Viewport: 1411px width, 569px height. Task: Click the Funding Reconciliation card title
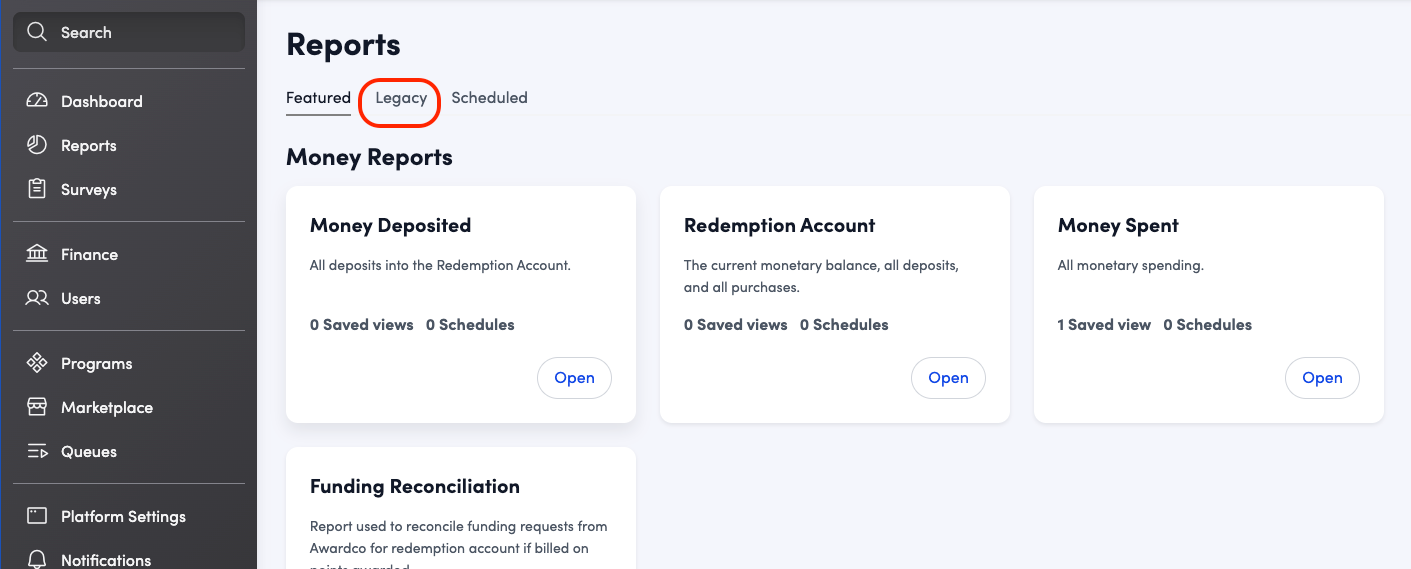pyautogui.click(x=415, y=487)
